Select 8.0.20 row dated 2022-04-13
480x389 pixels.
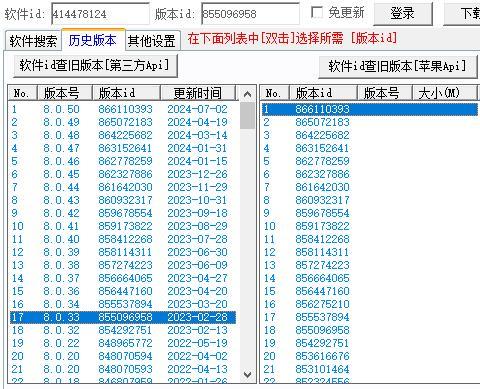pyautogui.click(x=123, y=369)
